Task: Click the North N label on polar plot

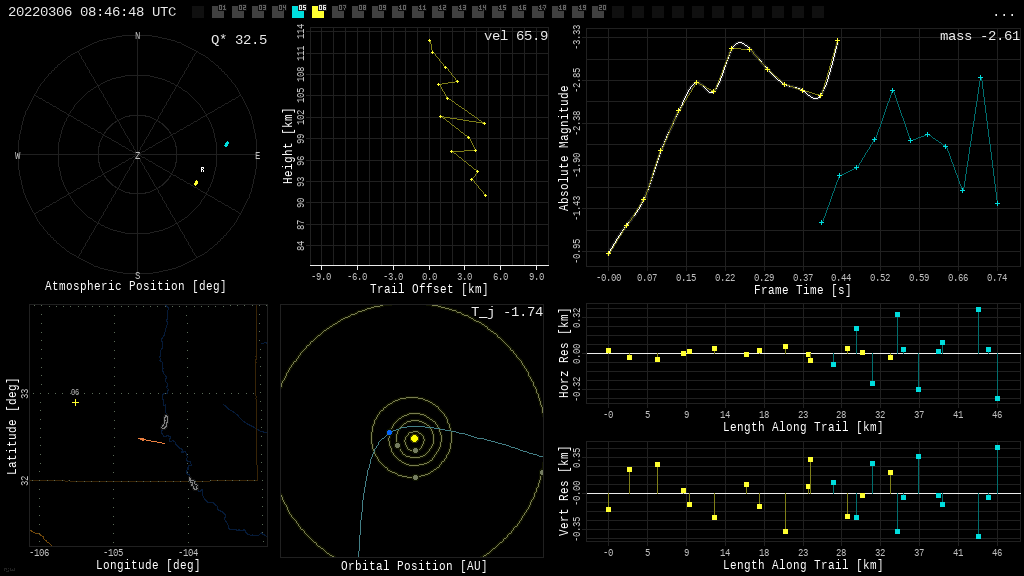Action: 138,37
